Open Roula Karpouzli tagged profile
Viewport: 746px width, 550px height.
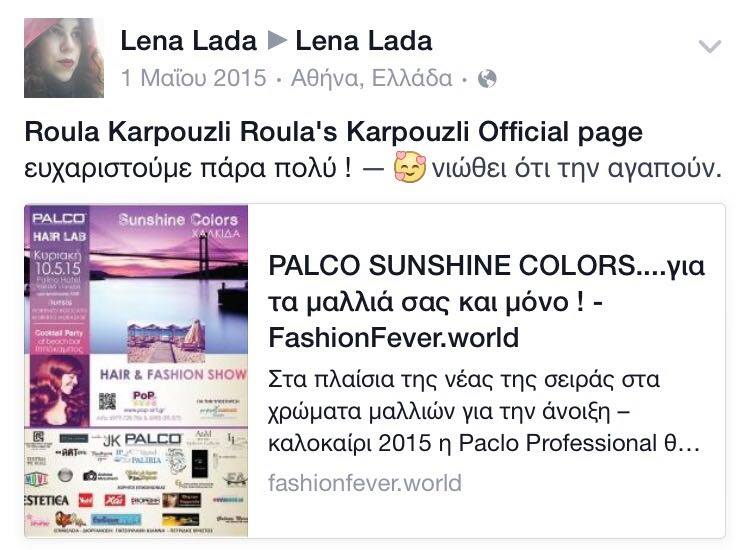tap(128, 132)
